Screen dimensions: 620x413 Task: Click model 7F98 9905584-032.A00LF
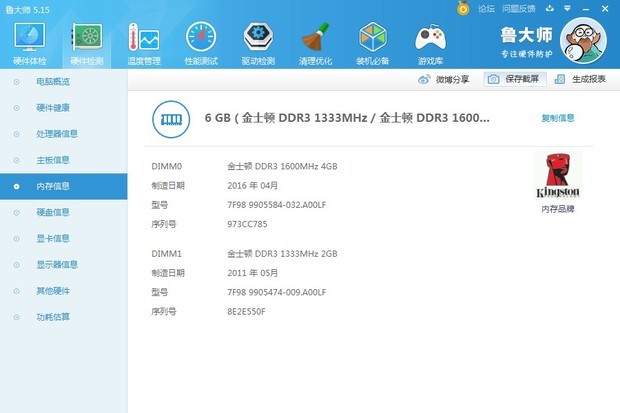pos(276,205)
